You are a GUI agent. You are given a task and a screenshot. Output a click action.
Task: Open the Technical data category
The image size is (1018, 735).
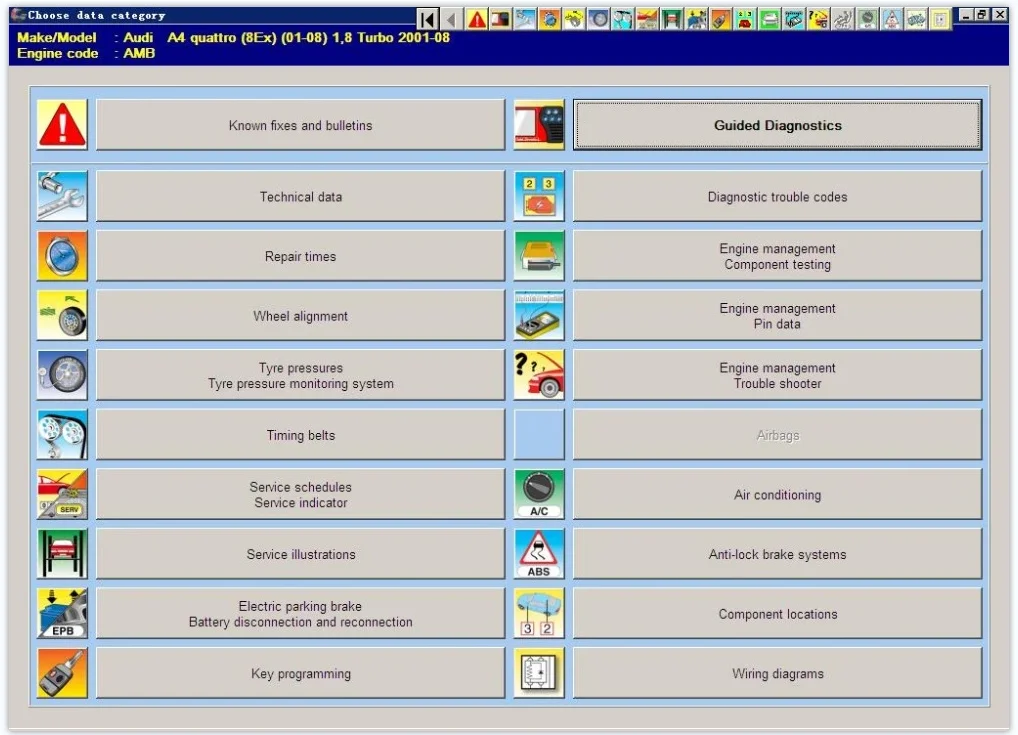[x=301, y=196]
